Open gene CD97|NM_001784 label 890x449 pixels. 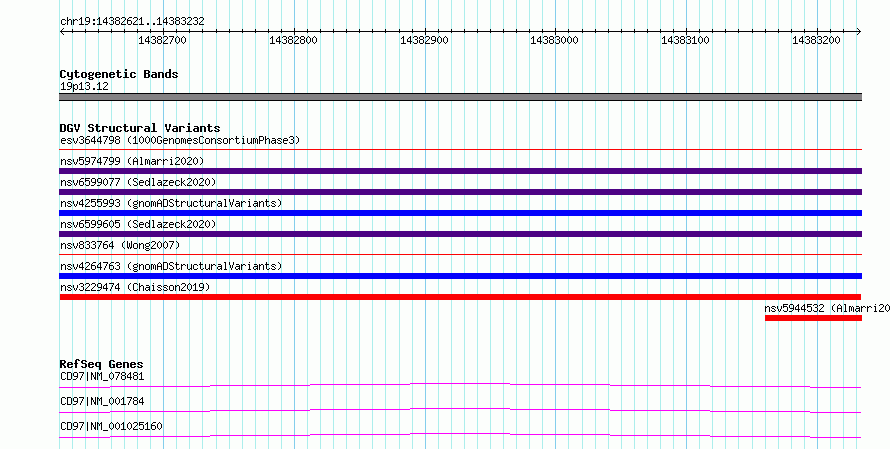tap(102, 401)
